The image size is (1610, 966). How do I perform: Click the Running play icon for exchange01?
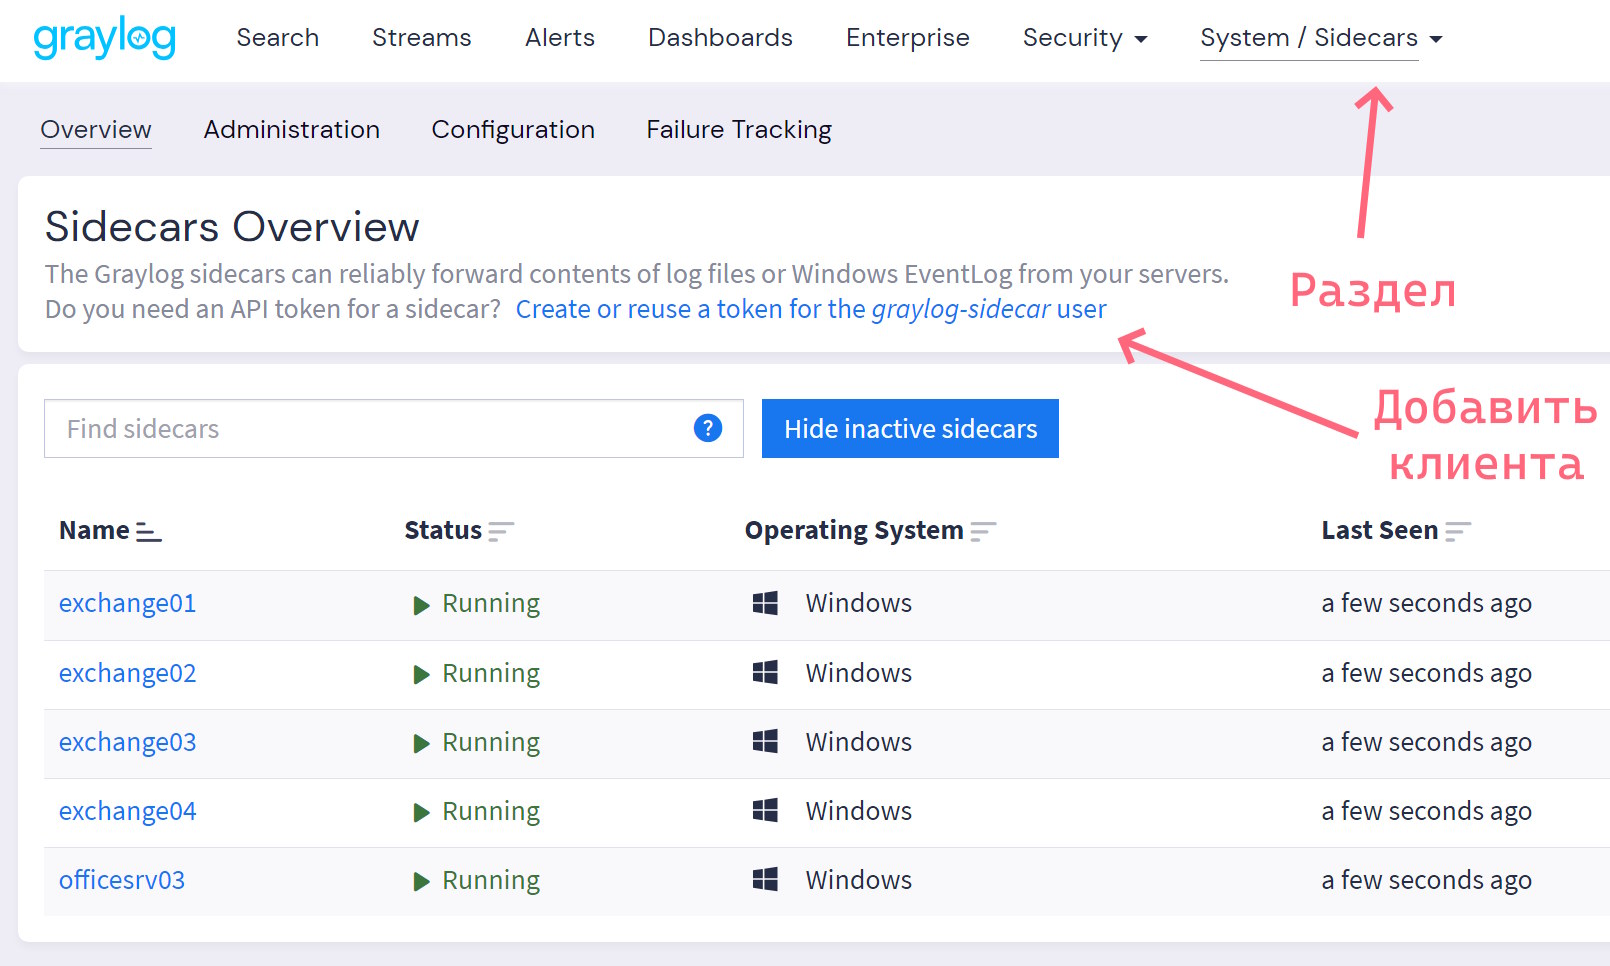[421, 605]
